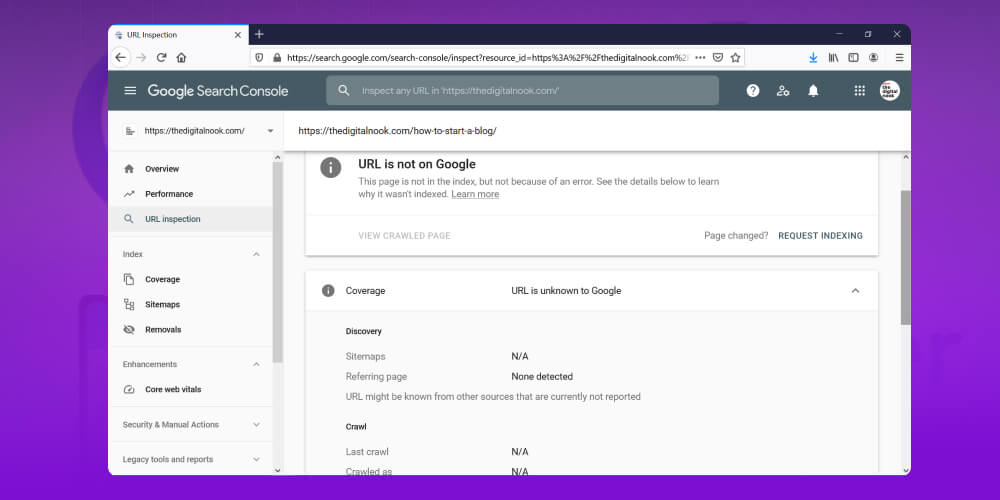The width and height of the screenshot is (1000, 500).
Task: Open the Google apps grid
Action: (860, 91)
